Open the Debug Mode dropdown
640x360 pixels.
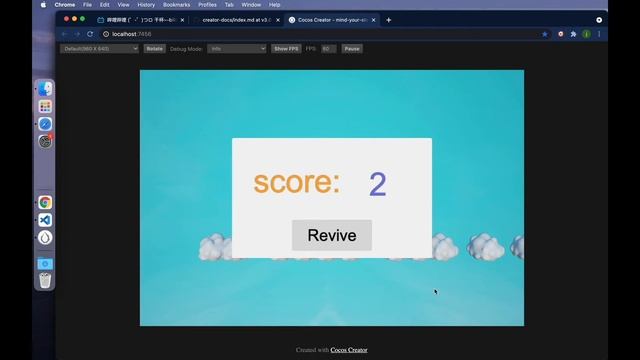coord(237,49)
